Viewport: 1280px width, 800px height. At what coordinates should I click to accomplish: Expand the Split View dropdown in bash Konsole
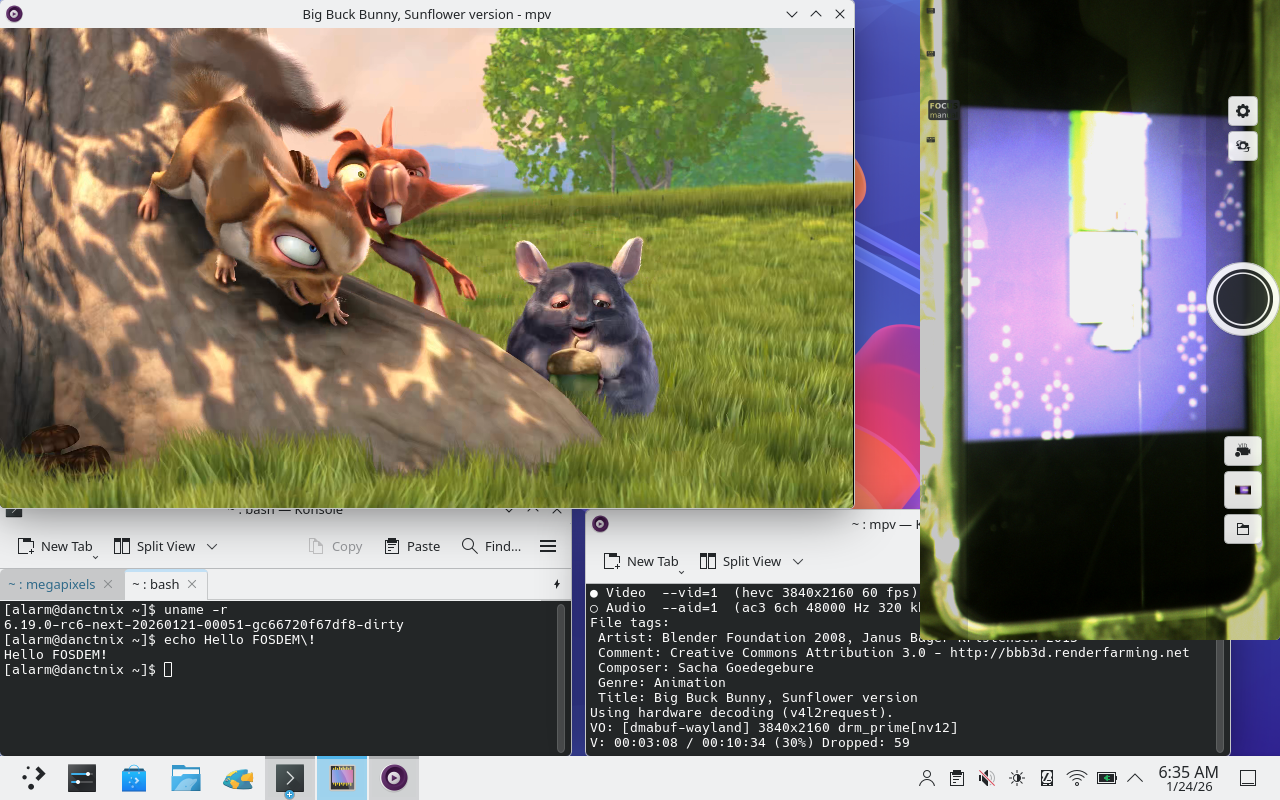click(x=212, y=546)
